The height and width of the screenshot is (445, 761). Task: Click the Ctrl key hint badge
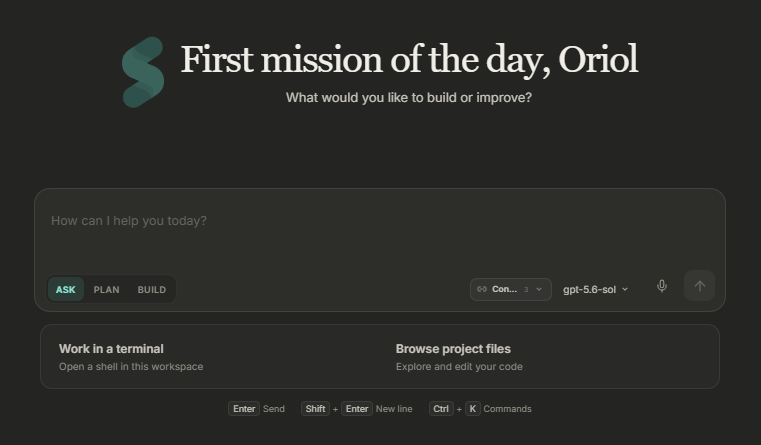441,409
